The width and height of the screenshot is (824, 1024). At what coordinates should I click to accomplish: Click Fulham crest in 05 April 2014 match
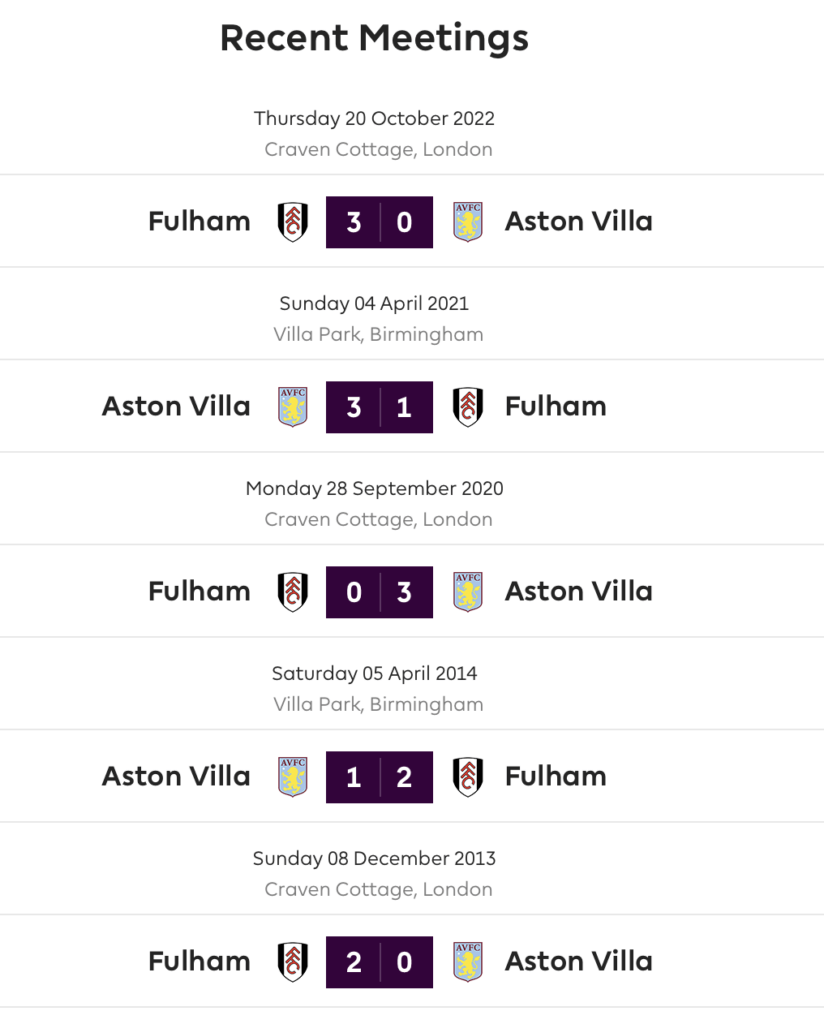coord(467,776)
